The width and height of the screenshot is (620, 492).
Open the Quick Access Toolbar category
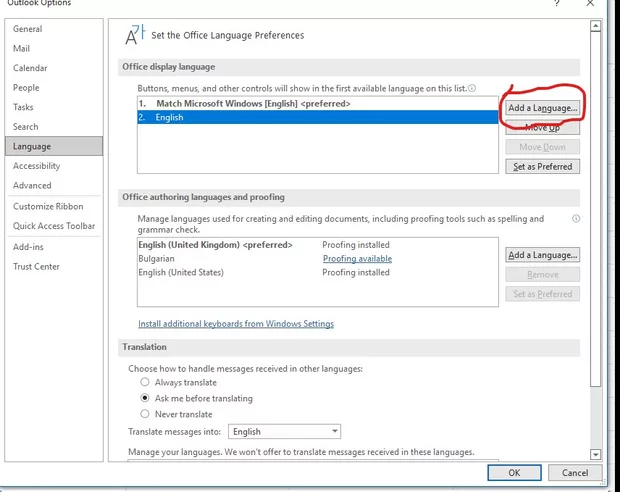pos(54,226)
